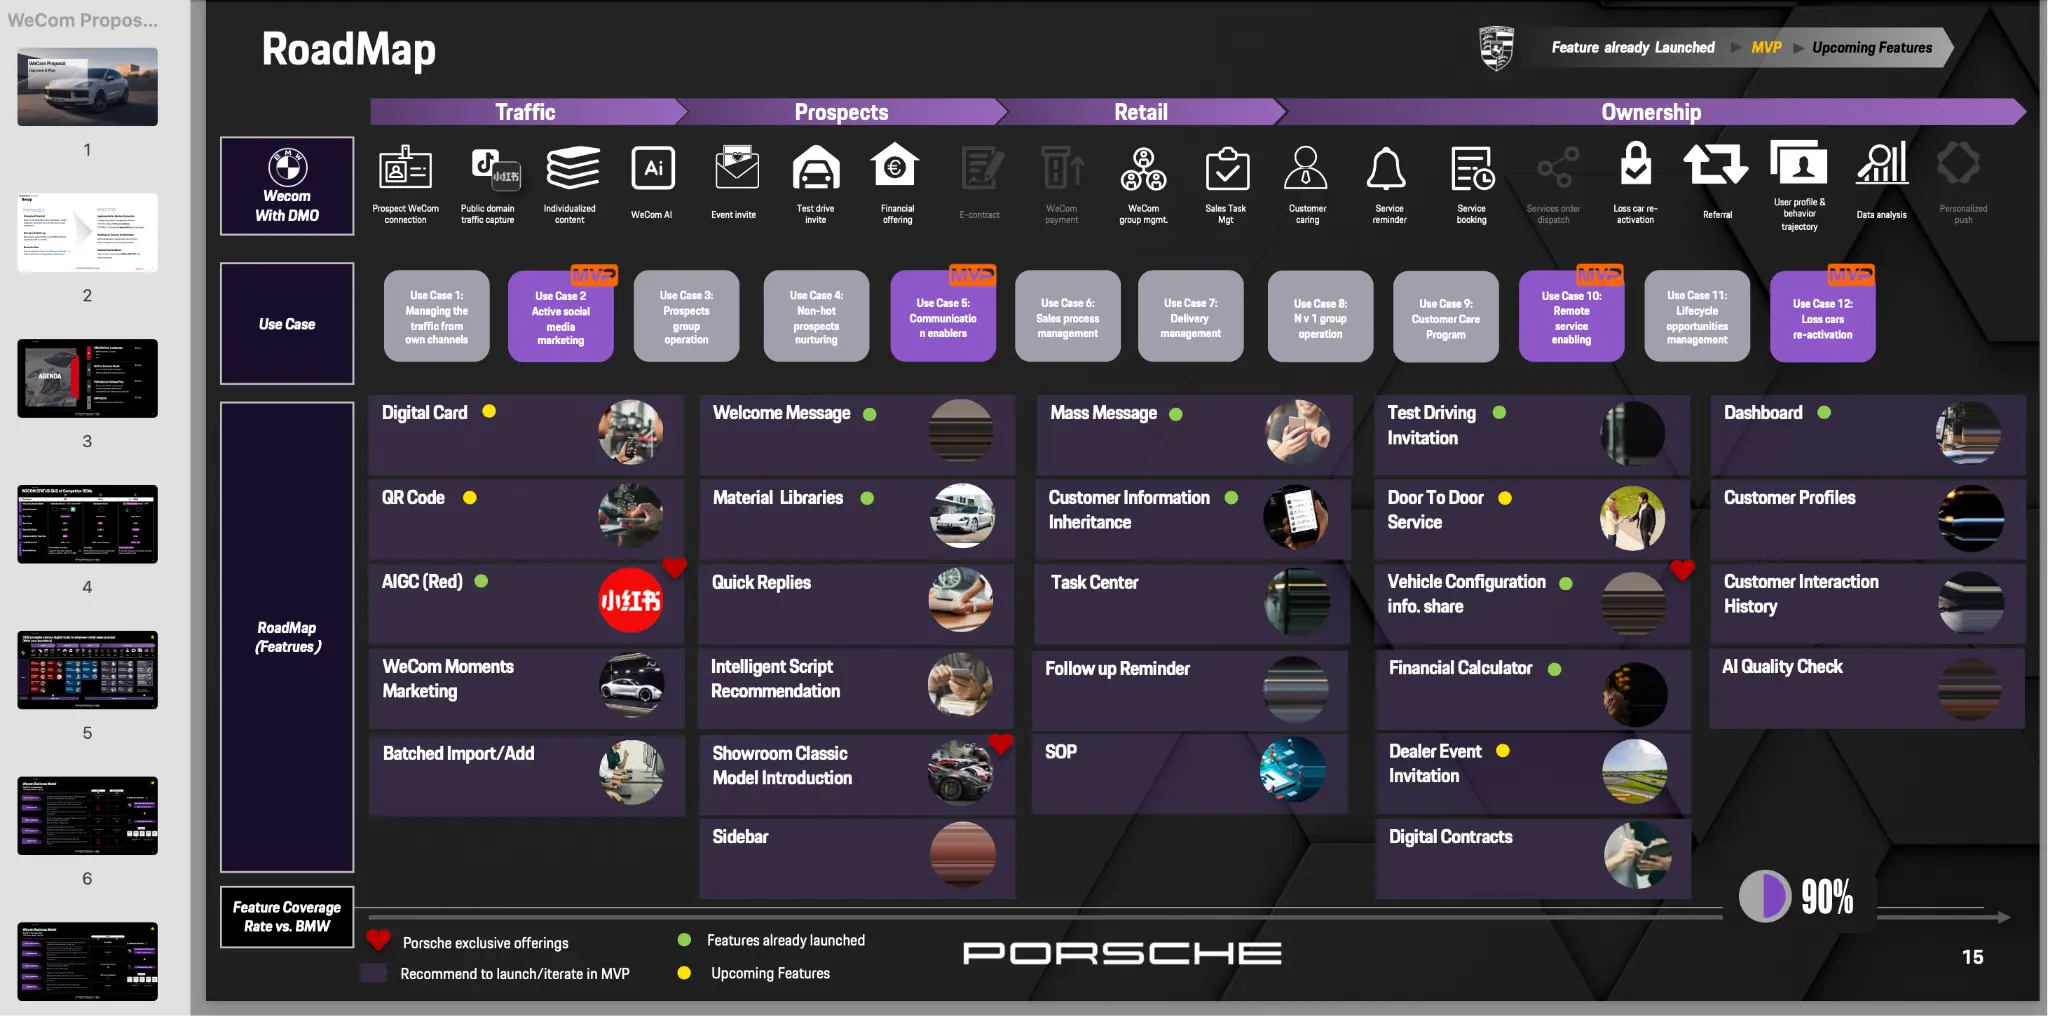This screenshot has height=1016, width=2048.
Task: Click the 90% coverage pie indicator
Action: tap(1765, 895)
